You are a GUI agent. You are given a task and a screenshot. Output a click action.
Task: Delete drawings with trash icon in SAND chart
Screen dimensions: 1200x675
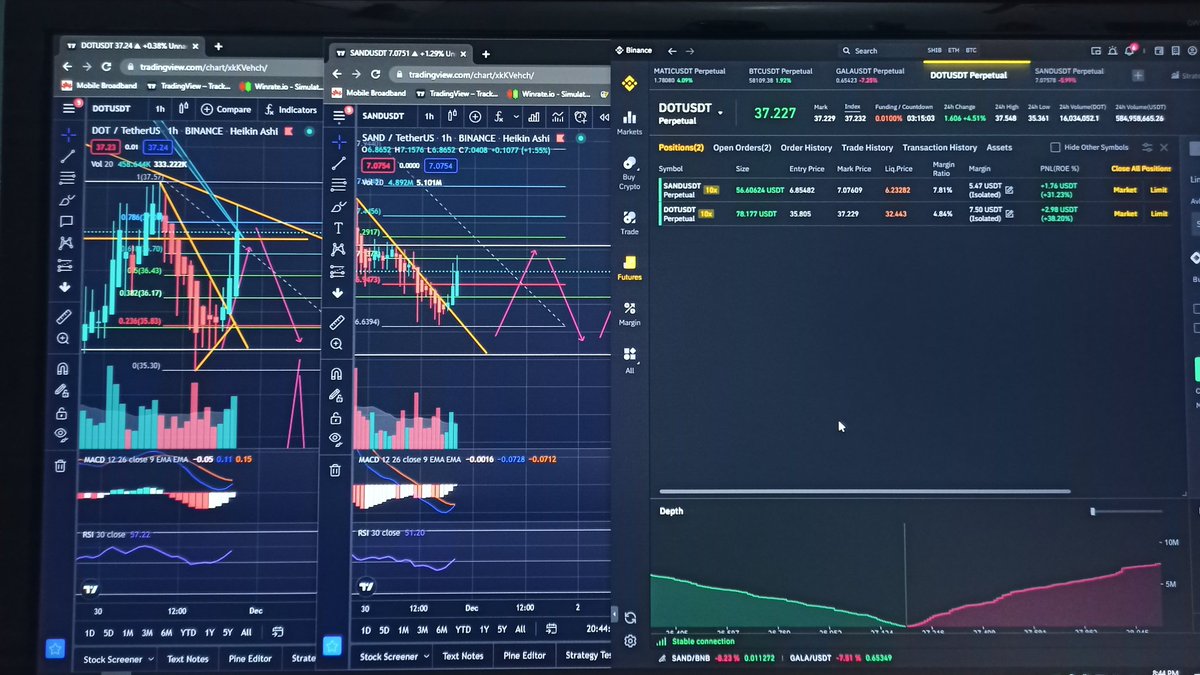(335, 469)
